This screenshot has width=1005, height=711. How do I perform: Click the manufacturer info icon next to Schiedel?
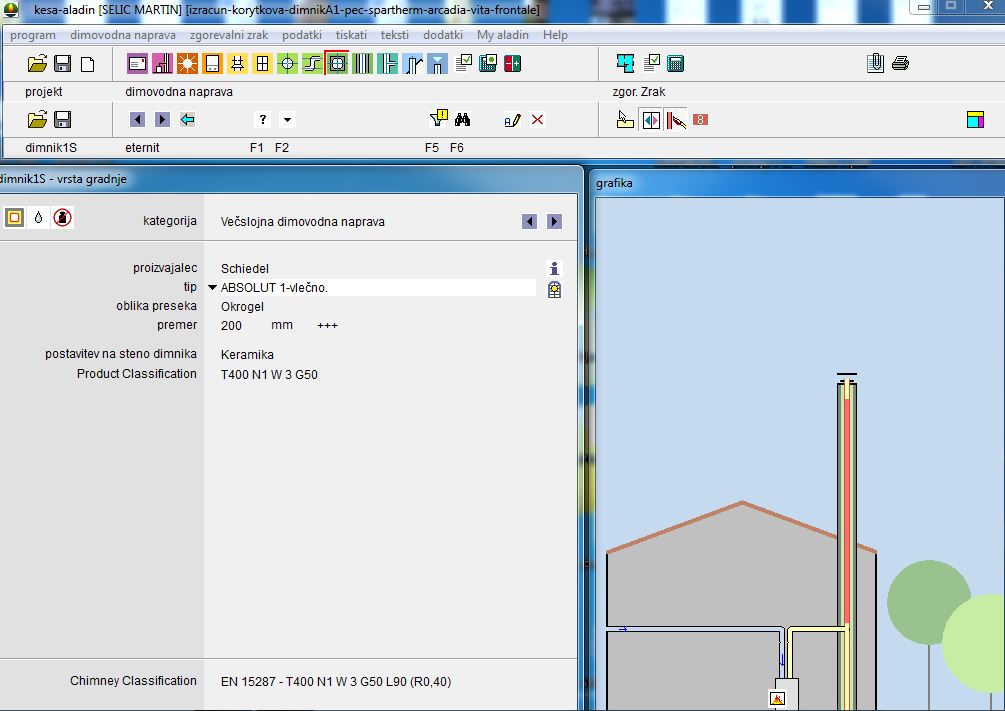[x=555, y=268]
